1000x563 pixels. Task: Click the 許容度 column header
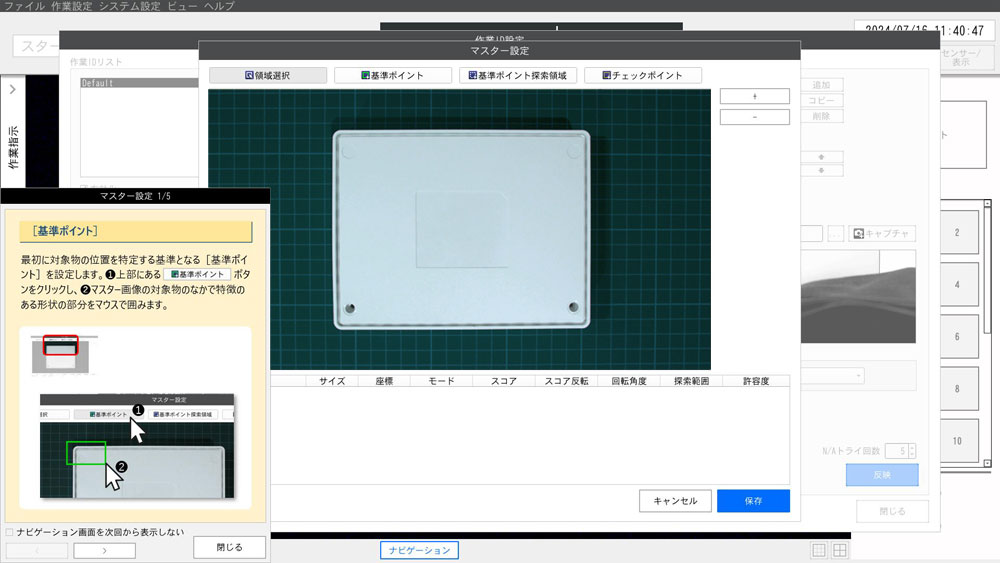(756, 381)
